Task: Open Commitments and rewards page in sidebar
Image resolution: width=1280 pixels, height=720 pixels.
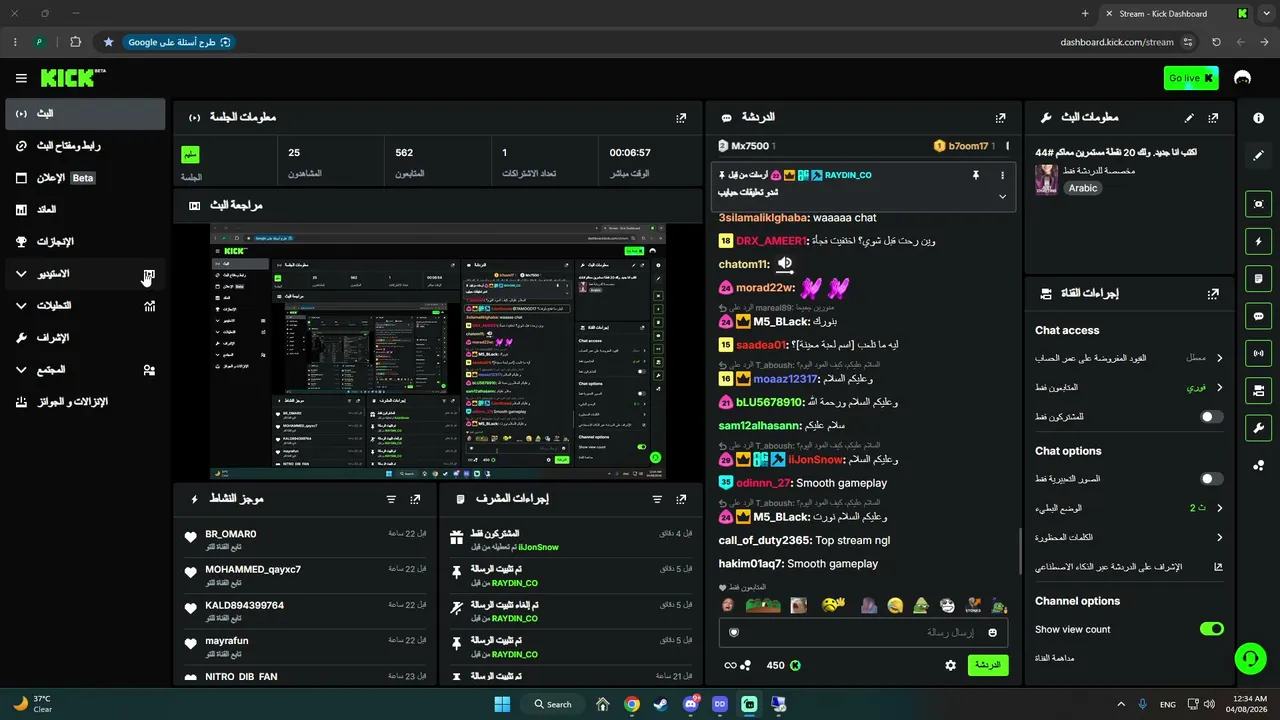Action: (x=85, y=402)
